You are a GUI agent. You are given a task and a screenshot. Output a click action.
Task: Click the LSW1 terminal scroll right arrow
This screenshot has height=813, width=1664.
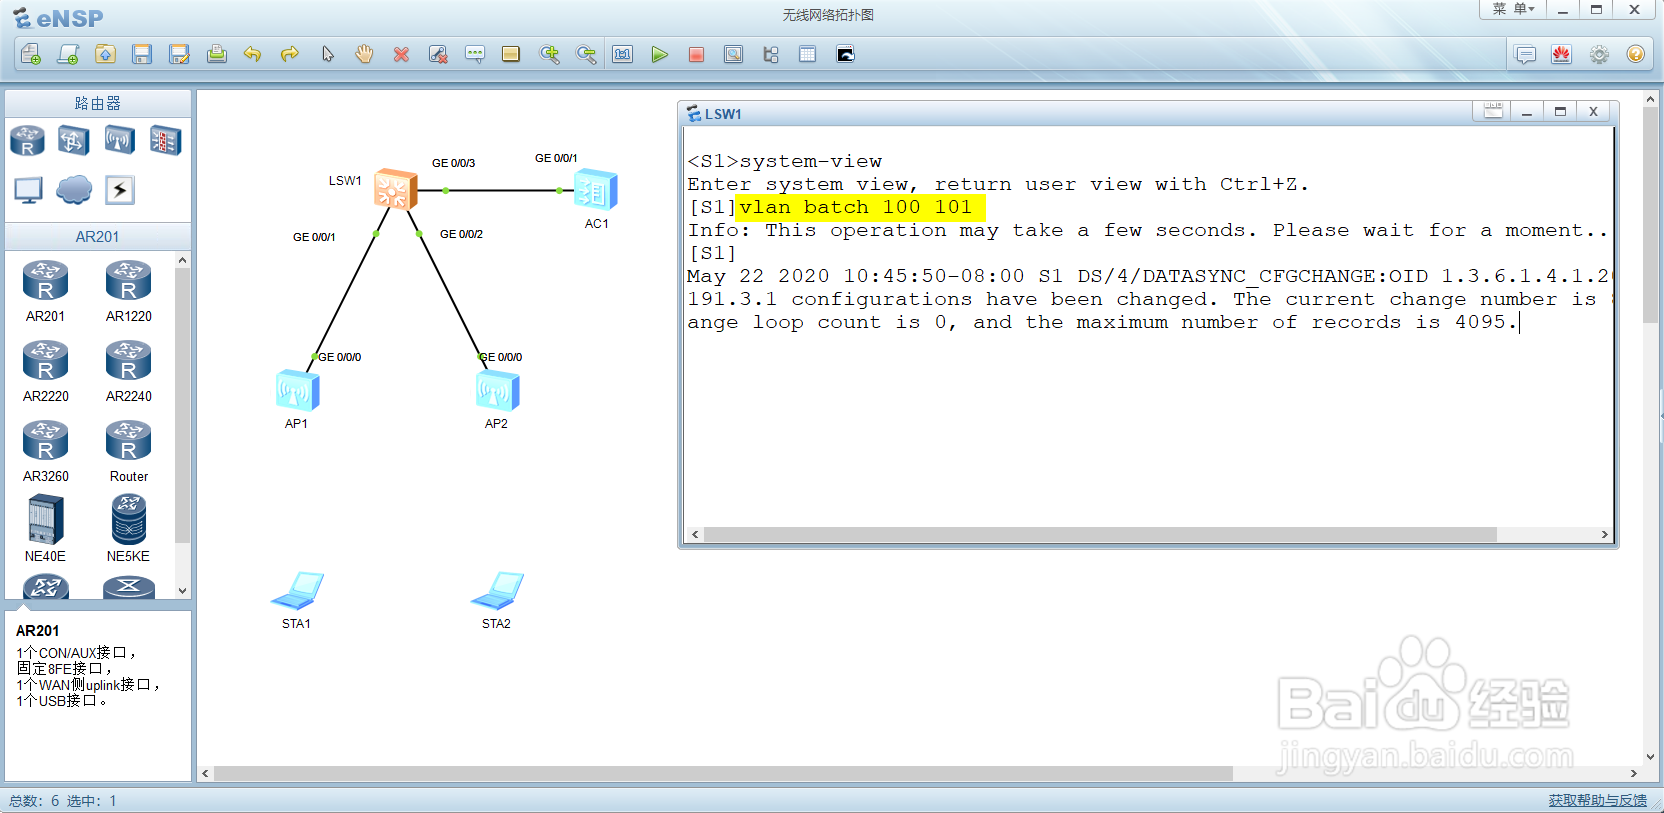[1604, 534]
